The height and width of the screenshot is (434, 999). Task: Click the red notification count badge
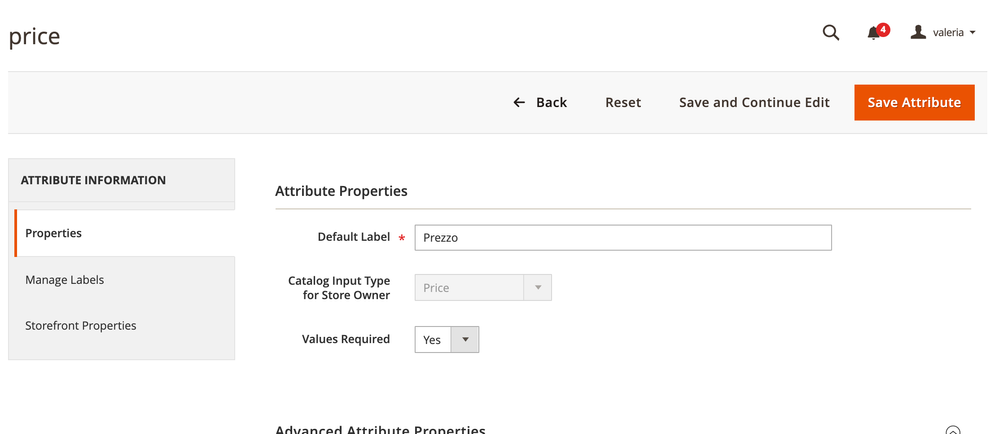coord(883,29)
